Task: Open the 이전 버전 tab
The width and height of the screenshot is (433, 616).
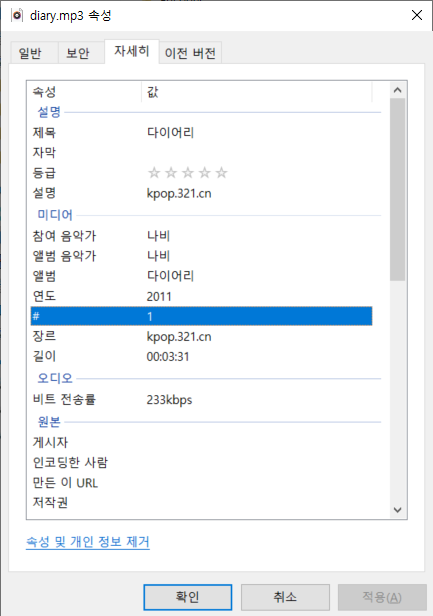Action: (x=191, y=53)
